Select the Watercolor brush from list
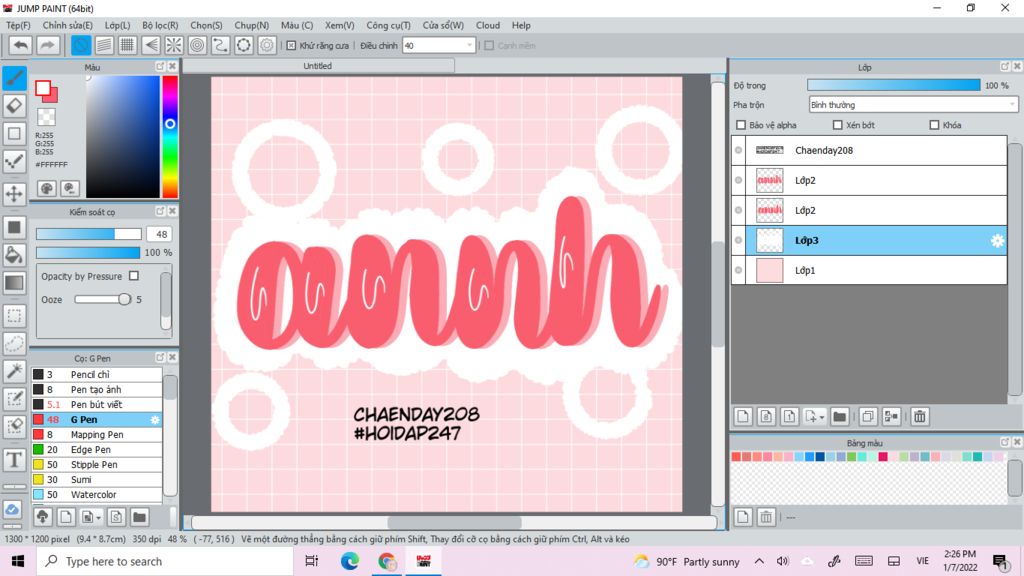Viewport: 1024px width, 576px height. pos(93,494)
